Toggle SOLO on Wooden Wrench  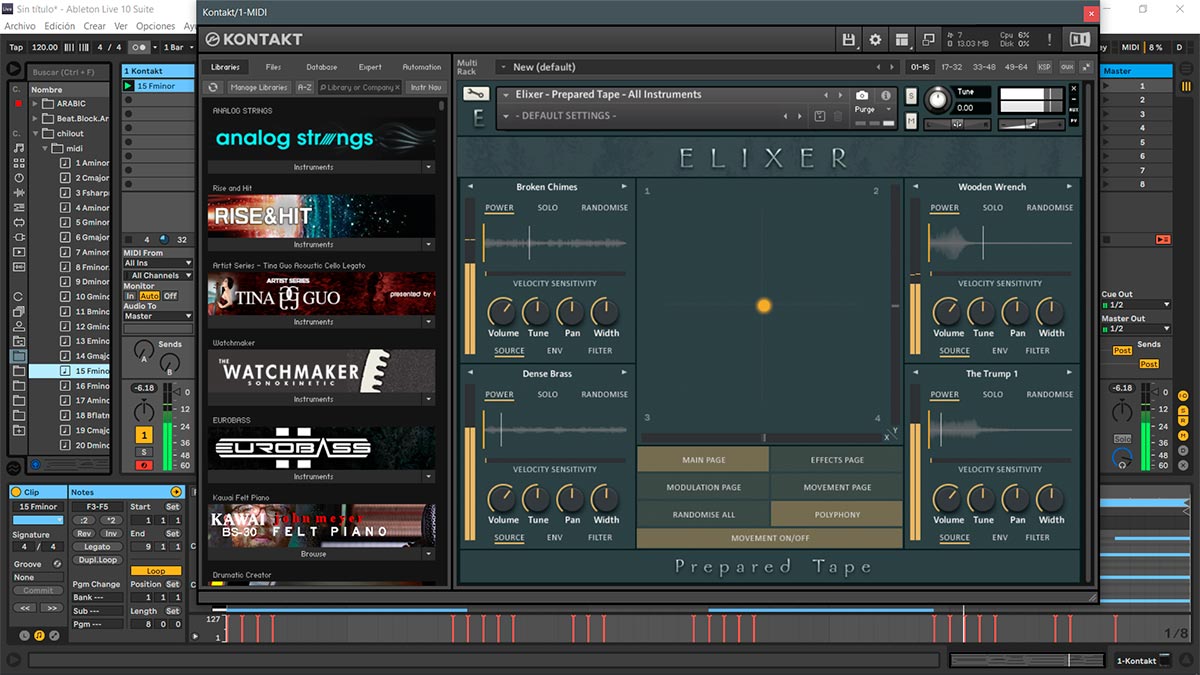(x=993, y=208)
